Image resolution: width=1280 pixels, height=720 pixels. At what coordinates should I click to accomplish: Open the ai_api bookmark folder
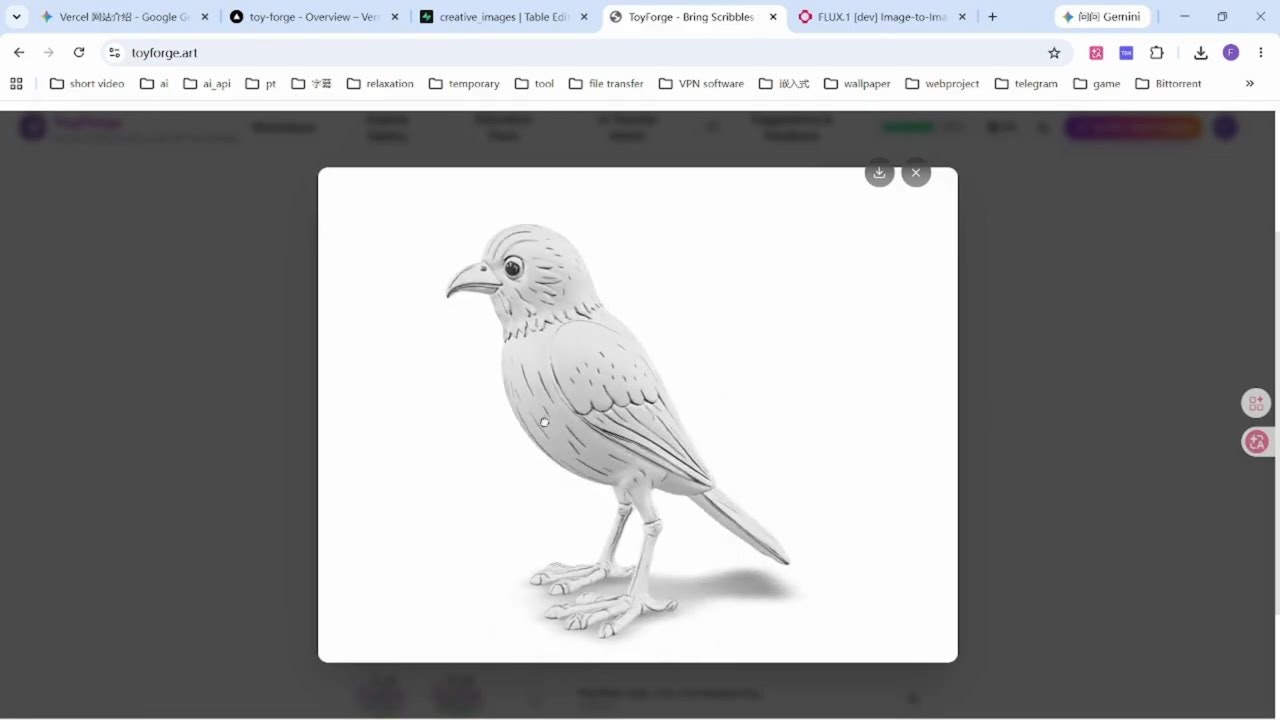pyautogui.click(x=207, y=84)
